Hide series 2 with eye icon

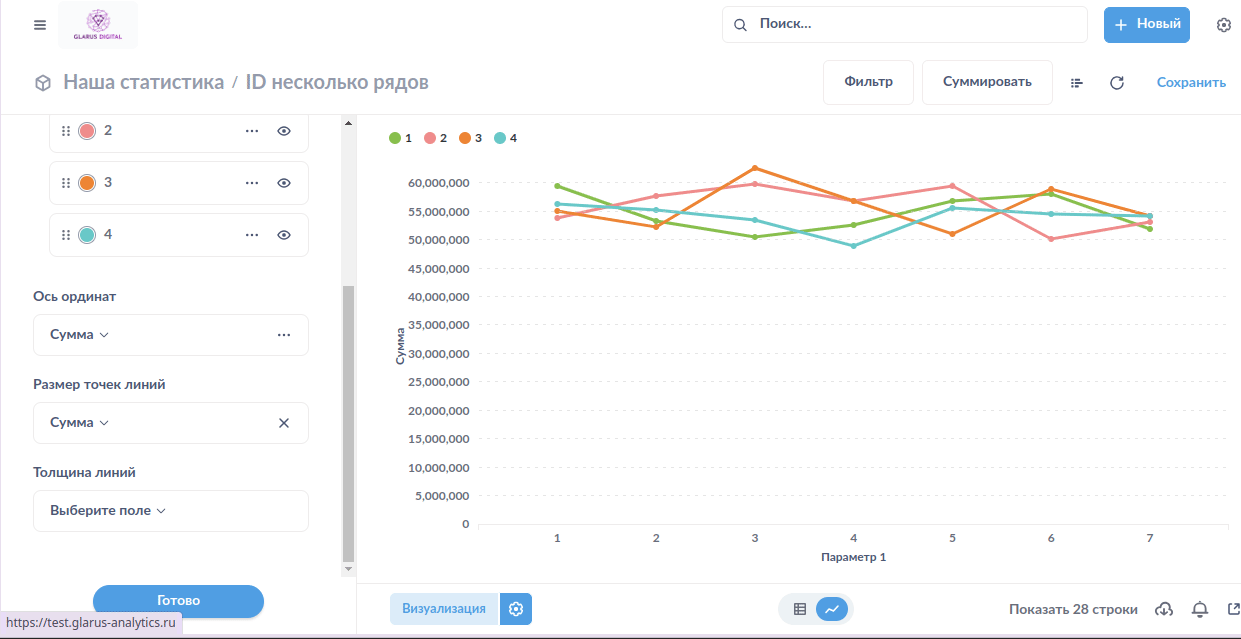[284, 131]
